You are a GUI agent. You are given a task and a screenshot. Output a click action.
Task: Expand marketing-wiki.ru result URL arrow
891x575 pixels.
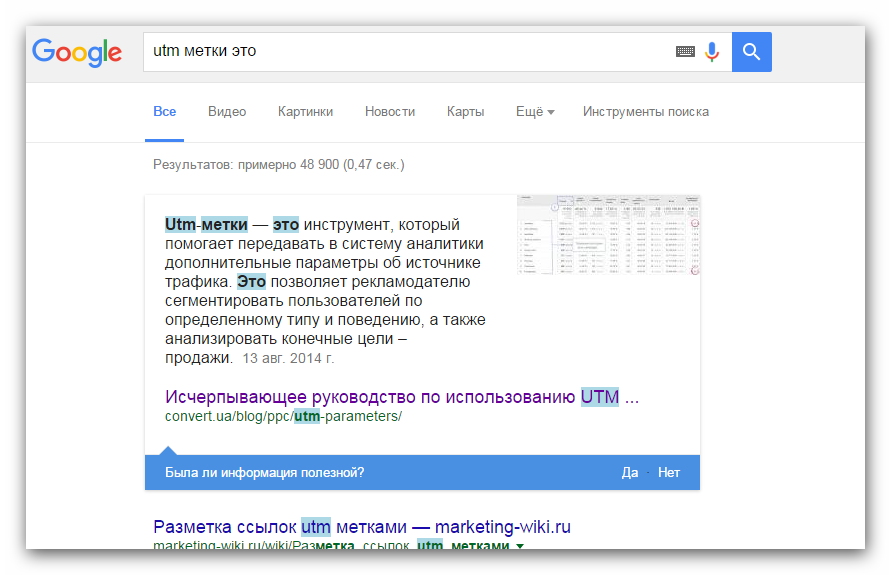click(x=519, y=546)
